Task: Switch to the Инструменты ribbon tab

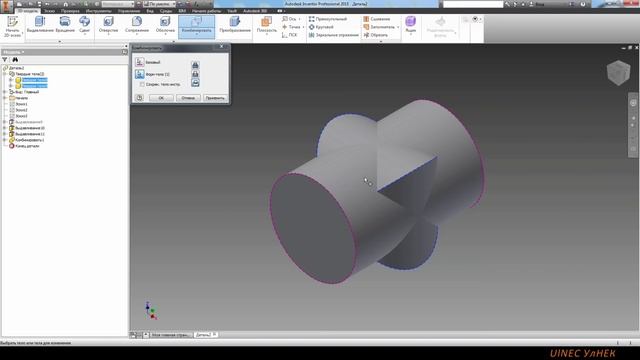Action: (99, 11)
